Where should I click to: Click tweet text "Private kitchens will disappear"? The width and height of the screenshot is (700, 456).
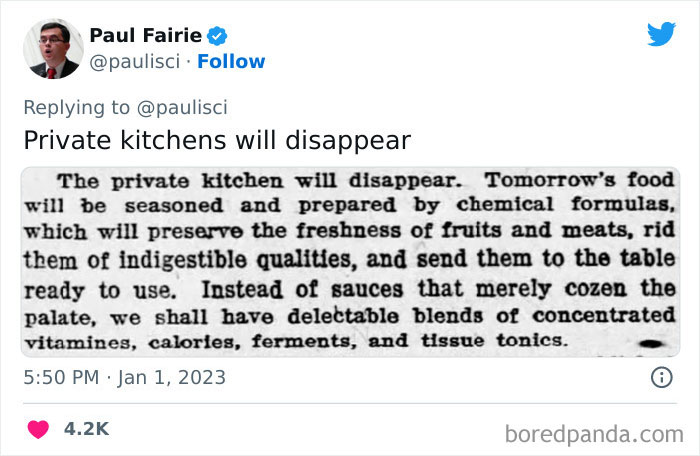pyautogui.click(x=217, y=140)
